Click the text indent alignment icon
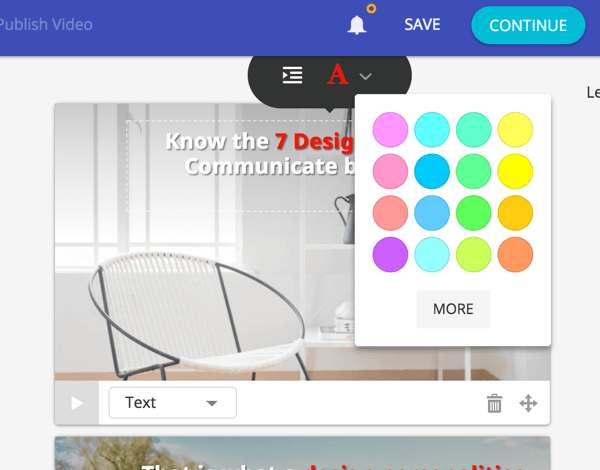This screenshot has width=600, height=470. coord(292,75)
